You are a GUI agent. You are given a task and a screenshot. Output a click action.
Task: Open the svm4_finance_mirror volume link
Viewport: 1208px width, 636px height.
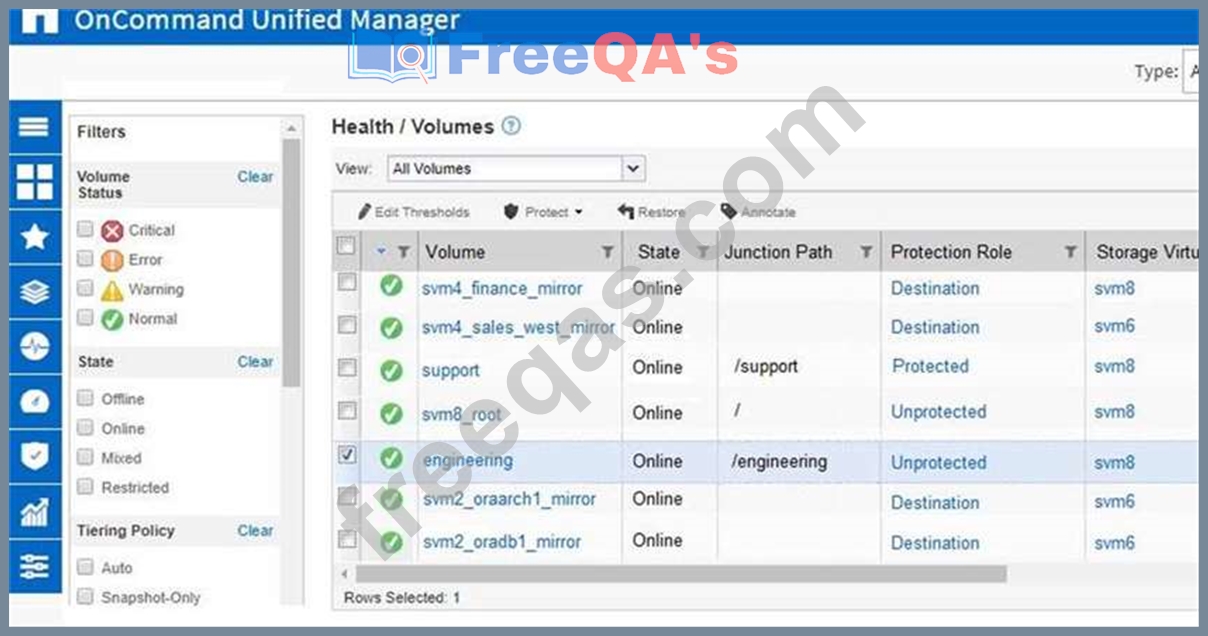pyautogui.click(x=502, y=288)
